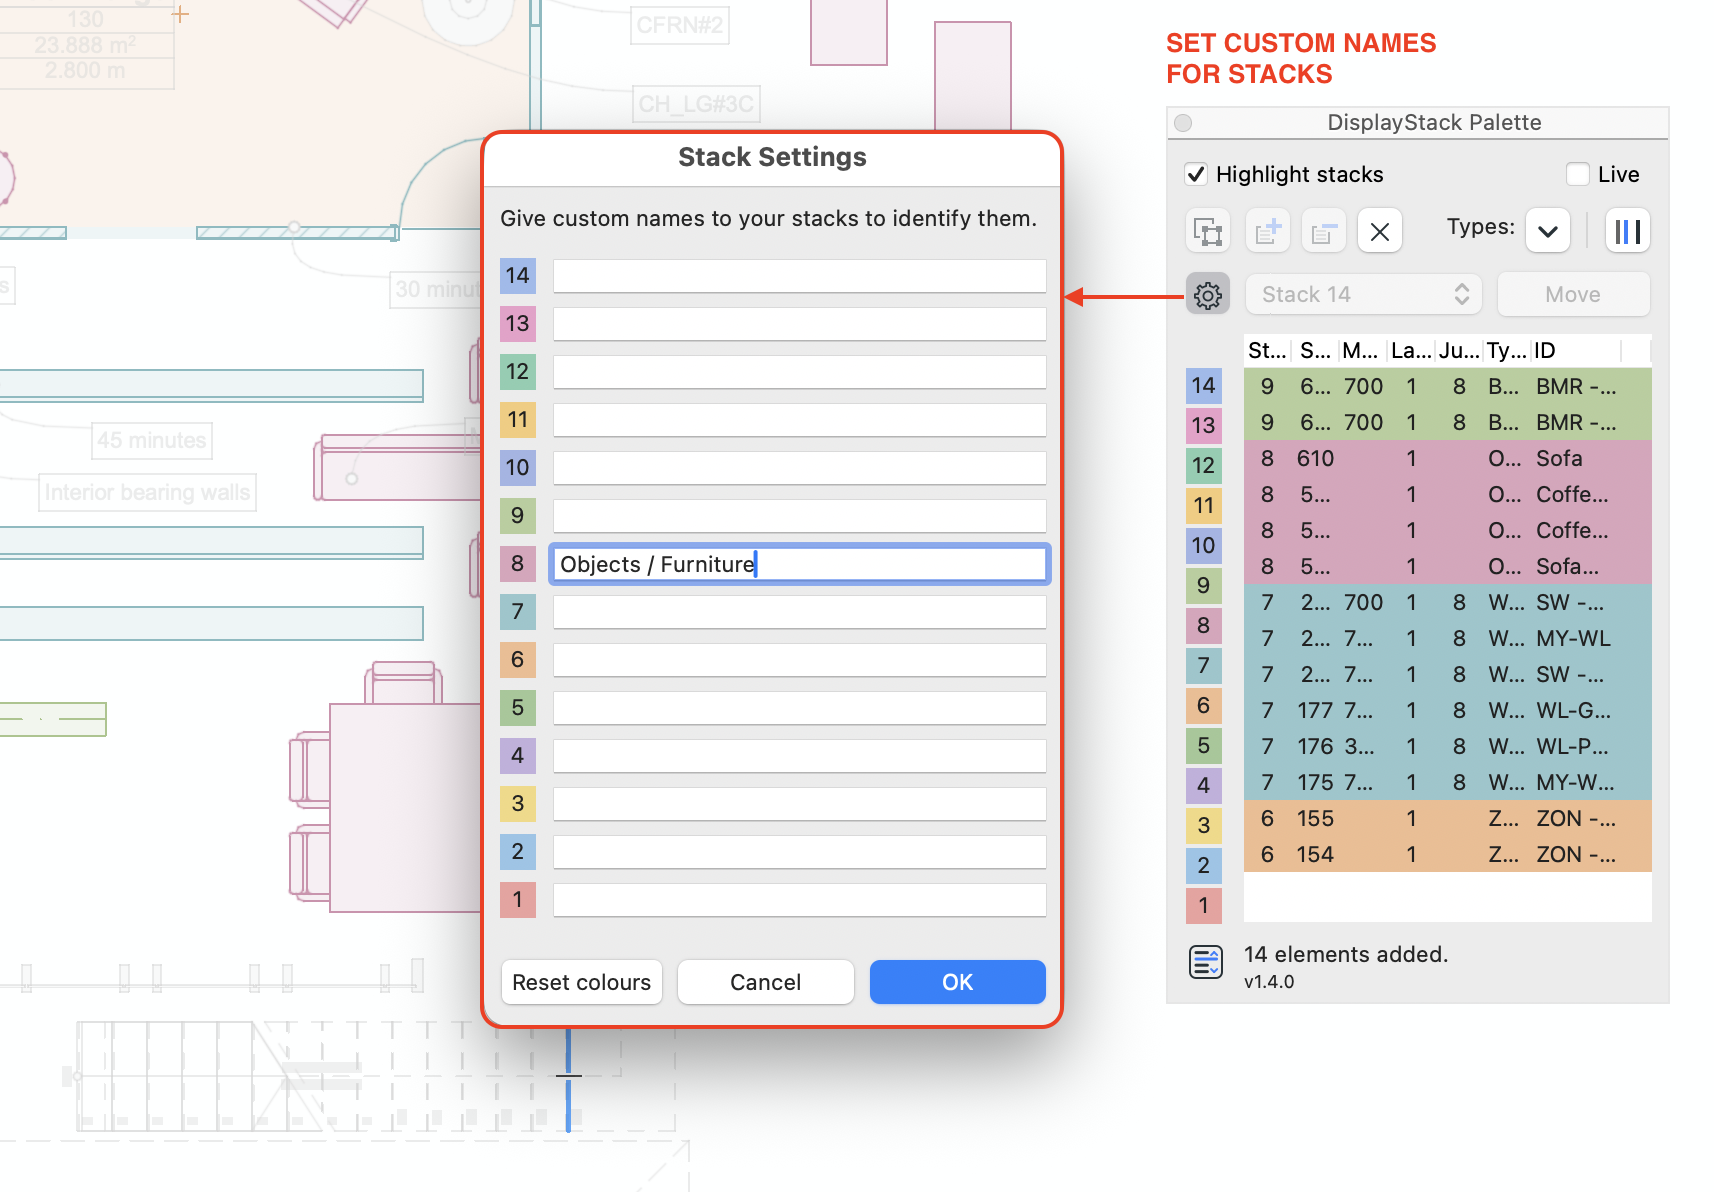Click the Objects / Furniture name field
Screen dimensions: 1714x1192
(x=800, y=564)
